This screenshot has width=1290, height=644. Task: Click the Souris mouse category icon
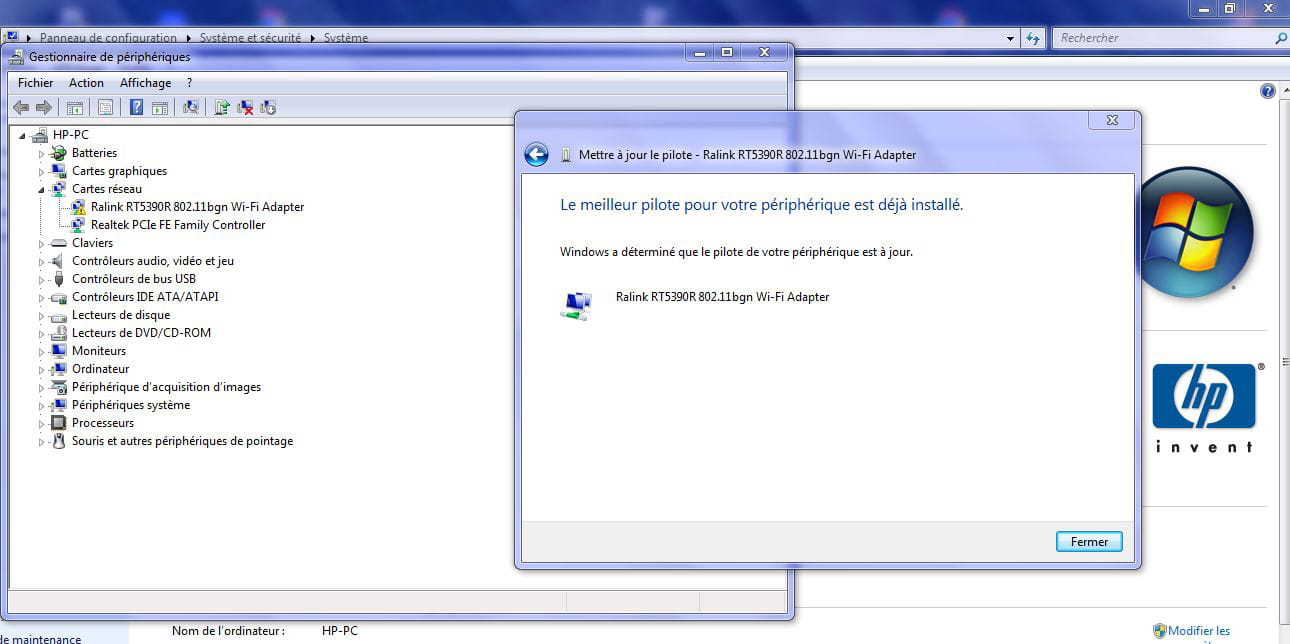click(x=59, y=441)
